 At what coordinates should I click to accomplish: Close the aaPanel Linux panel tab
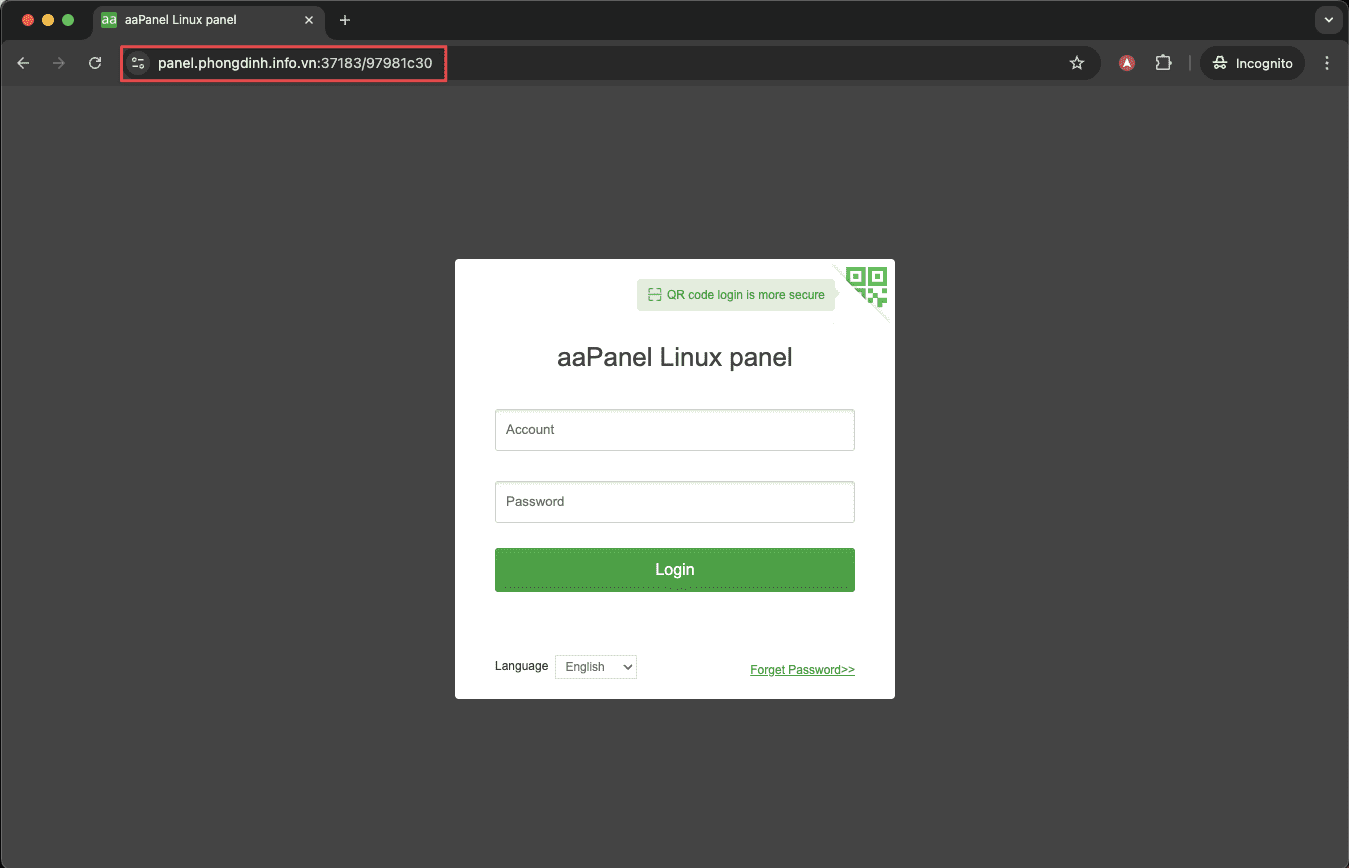309,20
